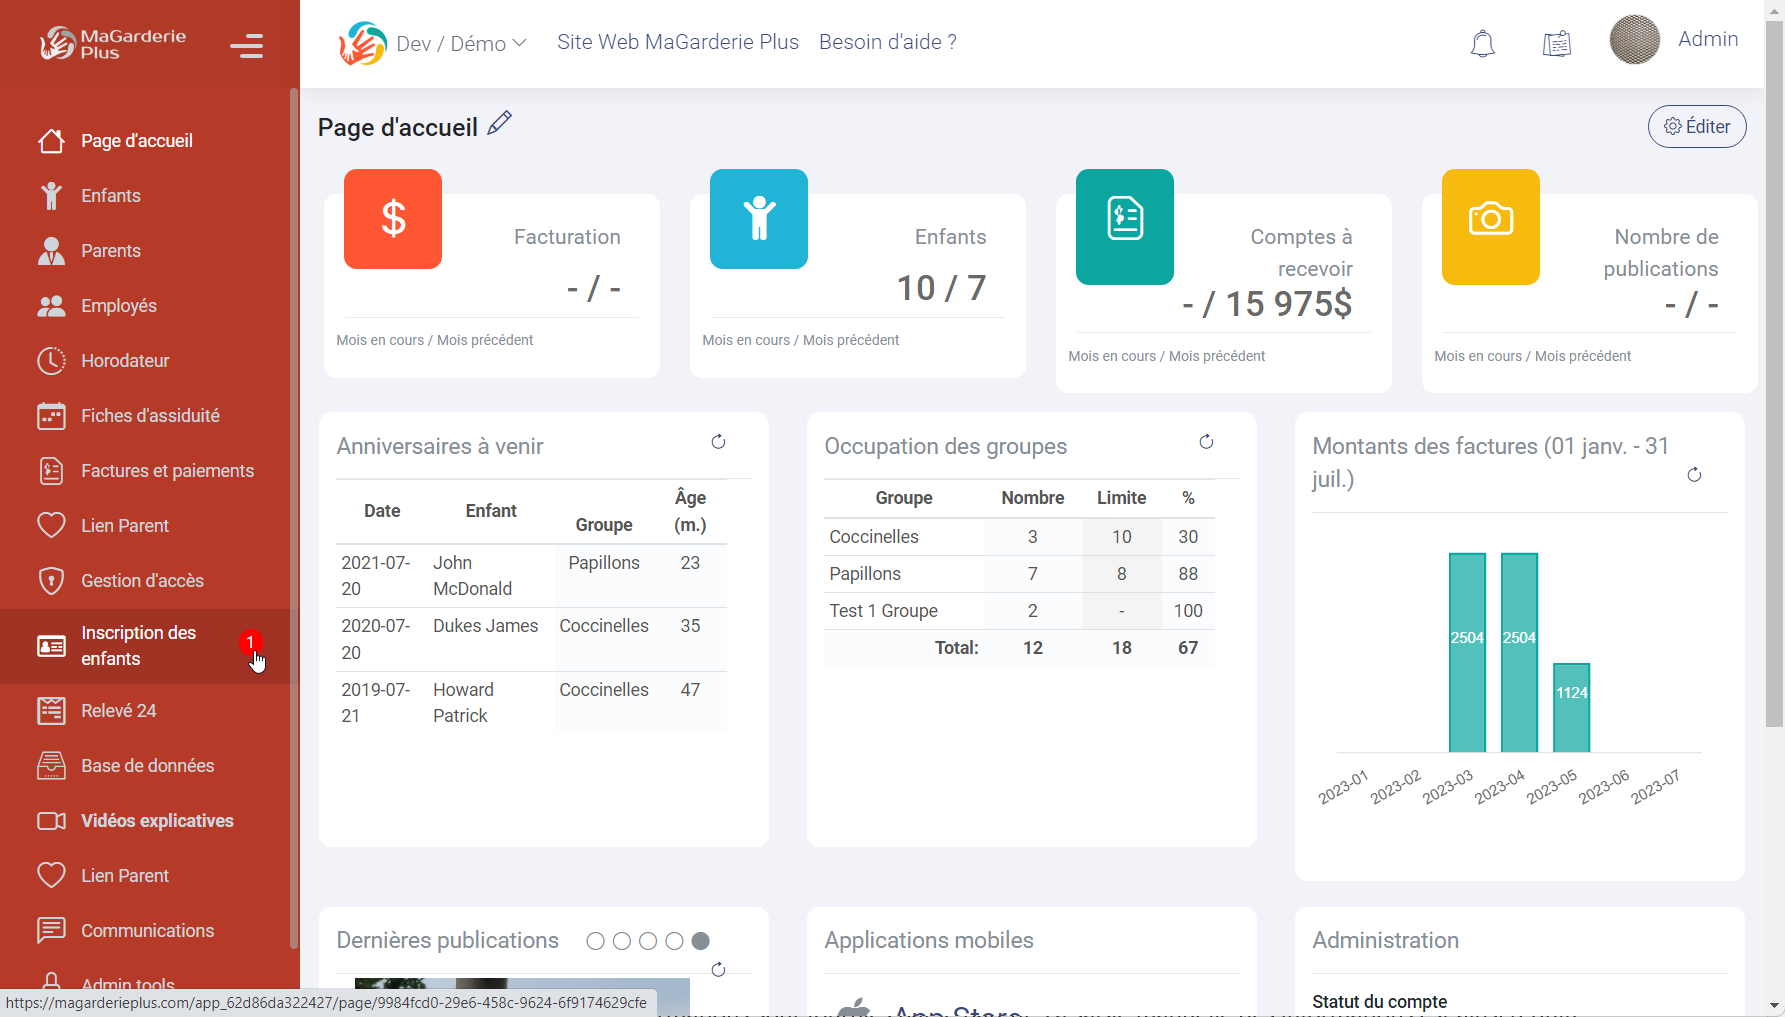Click the orange Facturation dollar icon
The height and width of the screenshot is (1017, 1785).
point(393,219)
